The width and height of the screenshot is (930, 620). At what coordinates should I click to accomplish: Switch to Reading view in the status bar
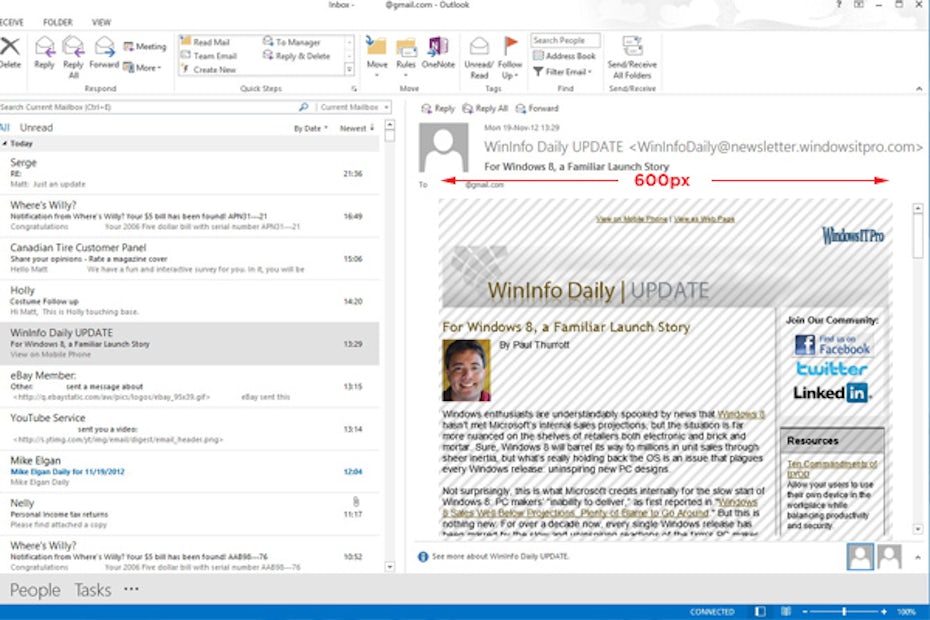point(784,611)
